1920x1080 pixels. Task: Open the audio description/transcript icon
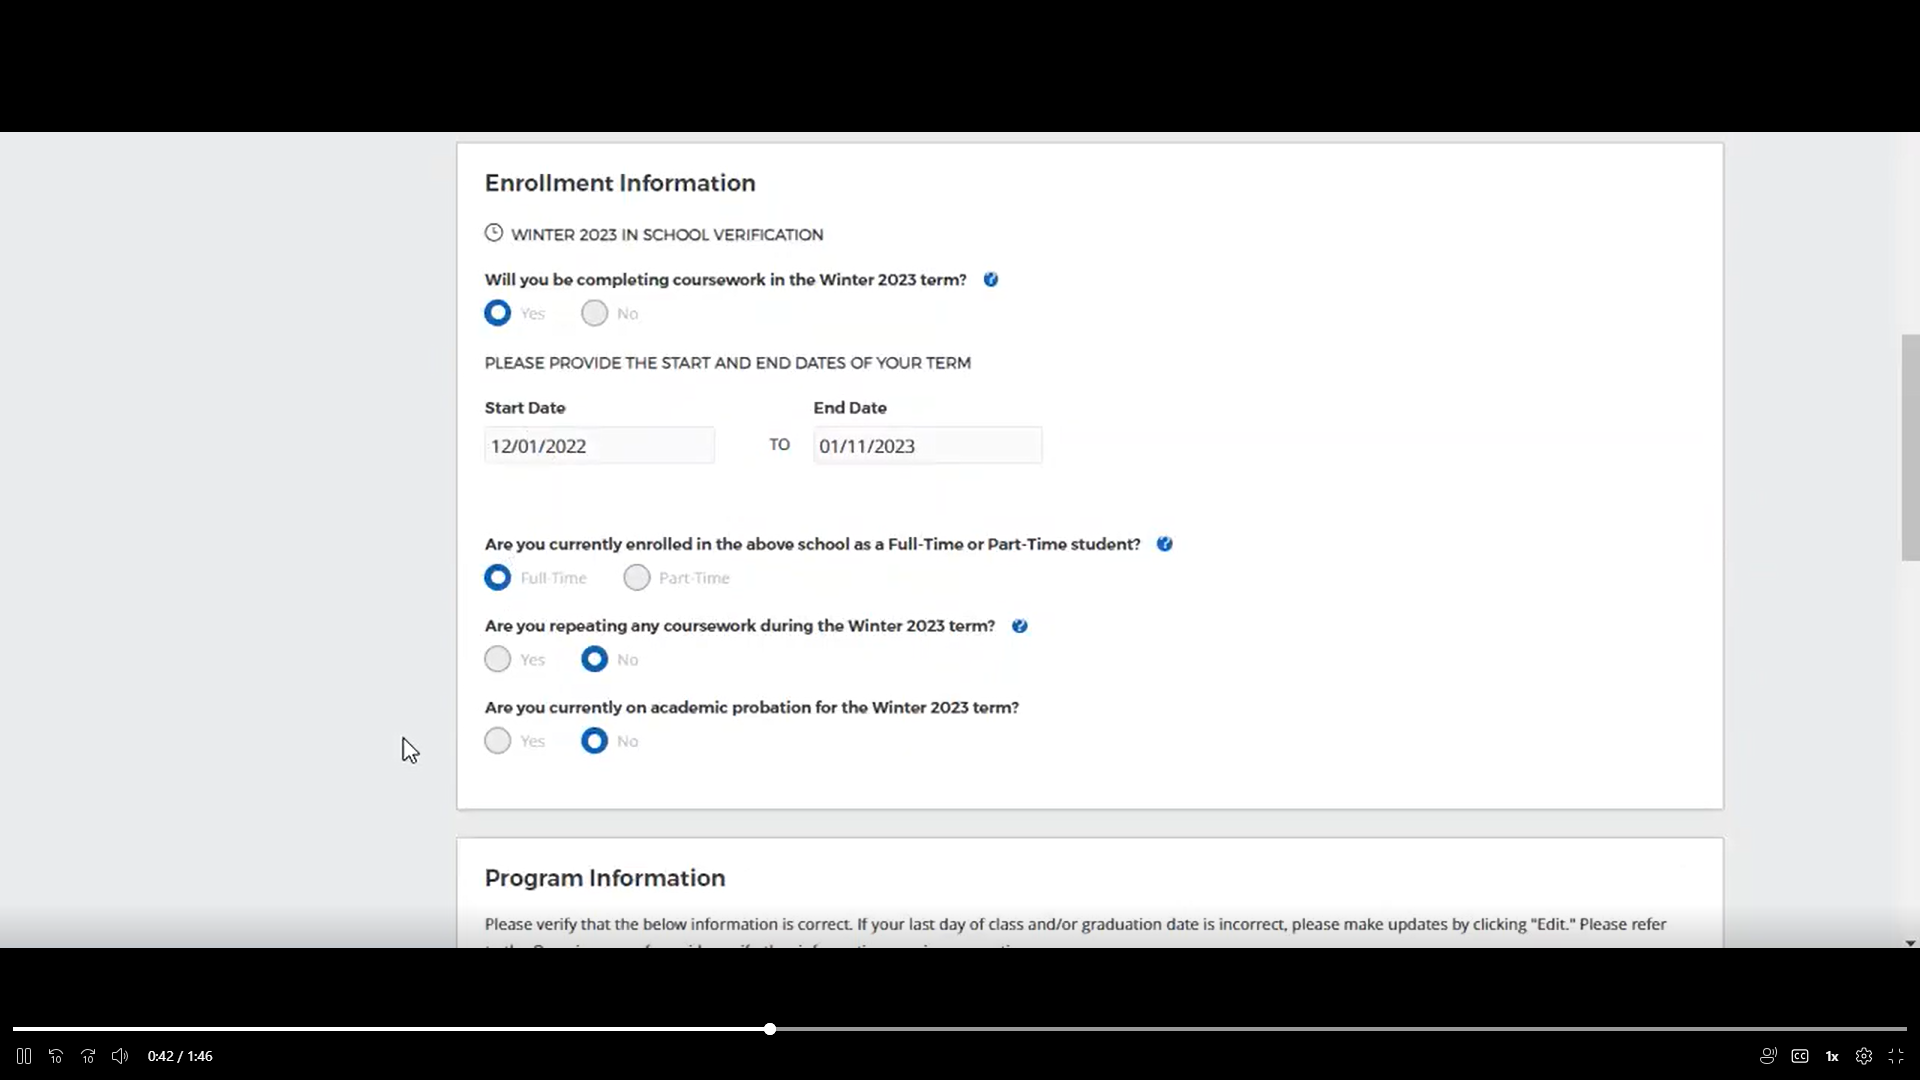point(1768,1056)
